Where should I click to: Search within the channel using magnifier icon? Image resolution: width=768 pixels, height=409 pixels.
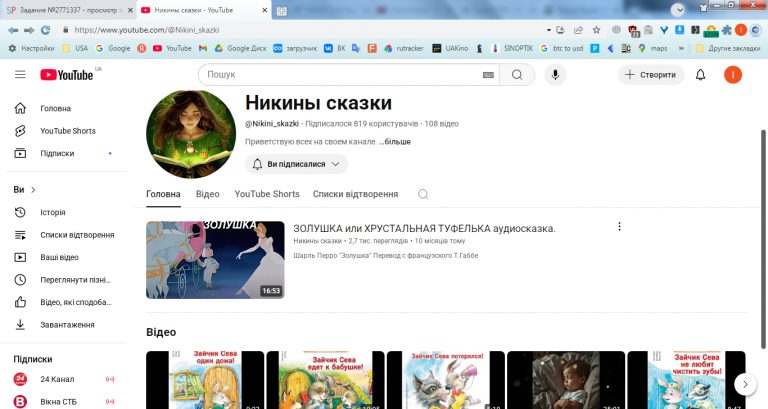pyautogui.click(x=423, y=194)
